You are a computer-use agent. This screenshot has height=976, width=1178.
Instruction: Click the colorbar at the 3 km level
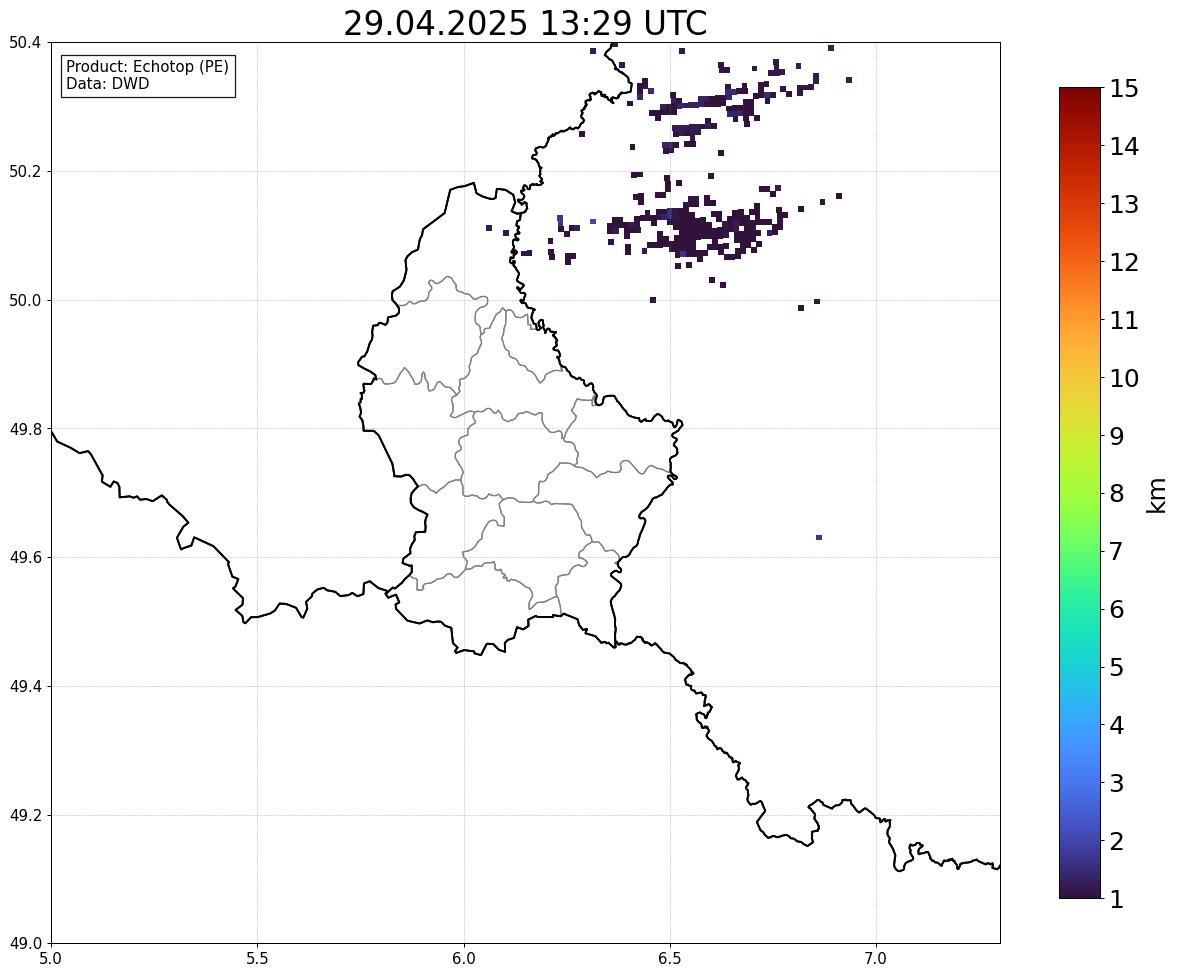pos(1080,783)
